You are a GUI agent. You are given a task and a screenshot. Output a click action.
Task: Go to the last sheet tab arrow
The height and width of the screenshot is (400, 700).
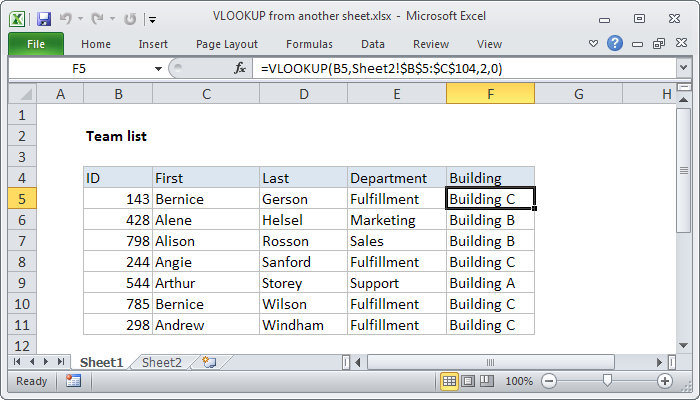[x=61, y=362]
